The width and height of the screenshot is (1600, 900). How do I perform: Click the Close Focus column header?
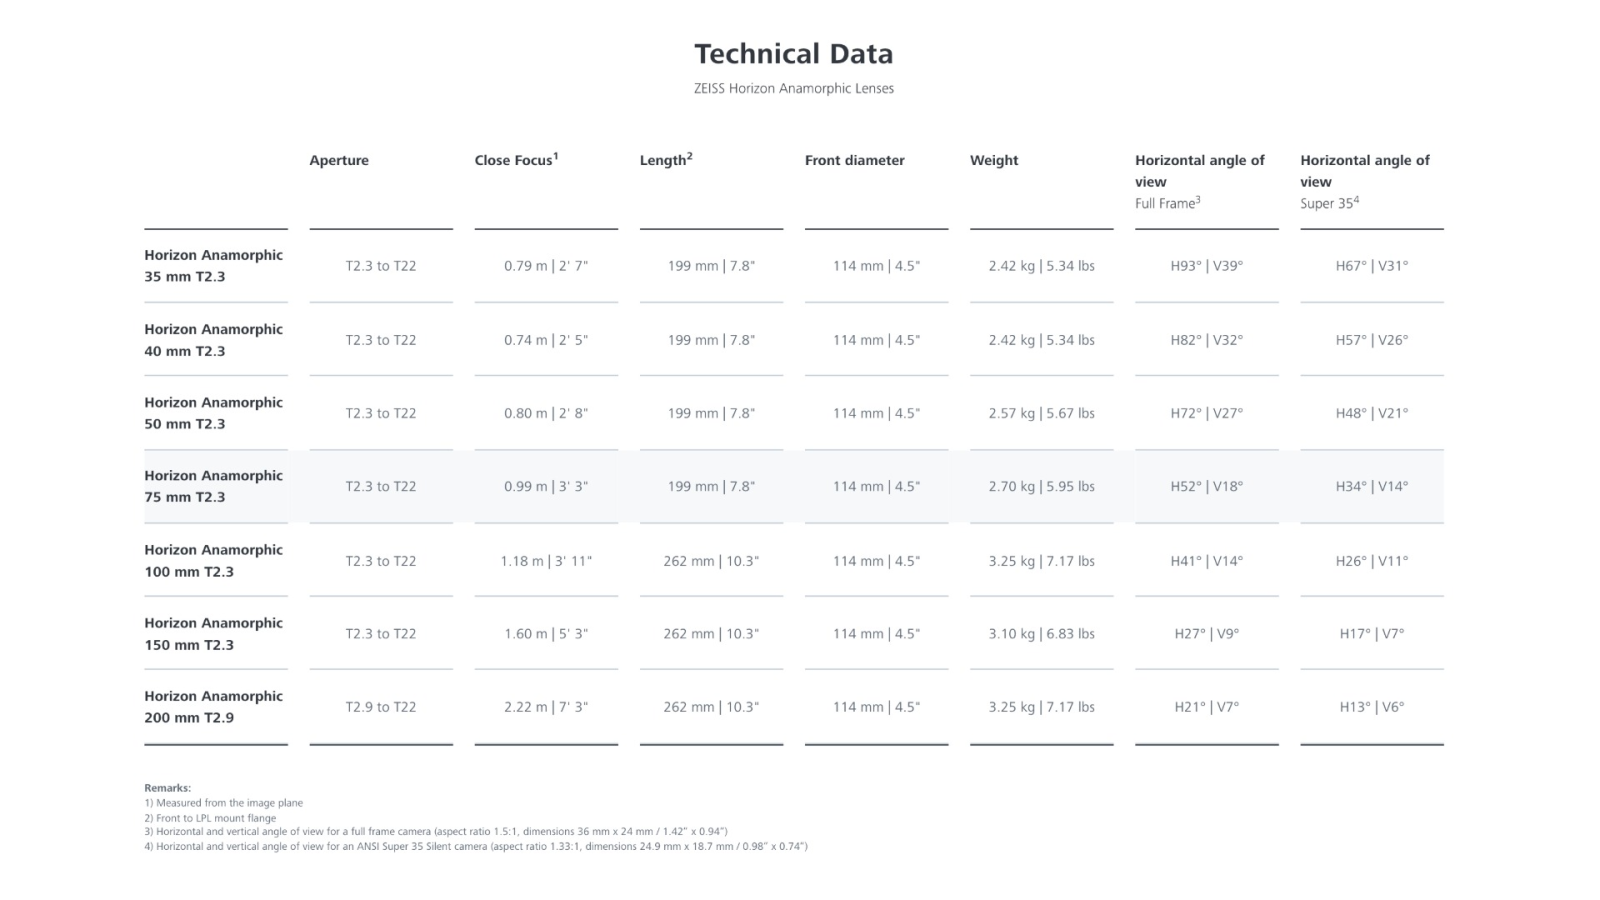(516, 160)
